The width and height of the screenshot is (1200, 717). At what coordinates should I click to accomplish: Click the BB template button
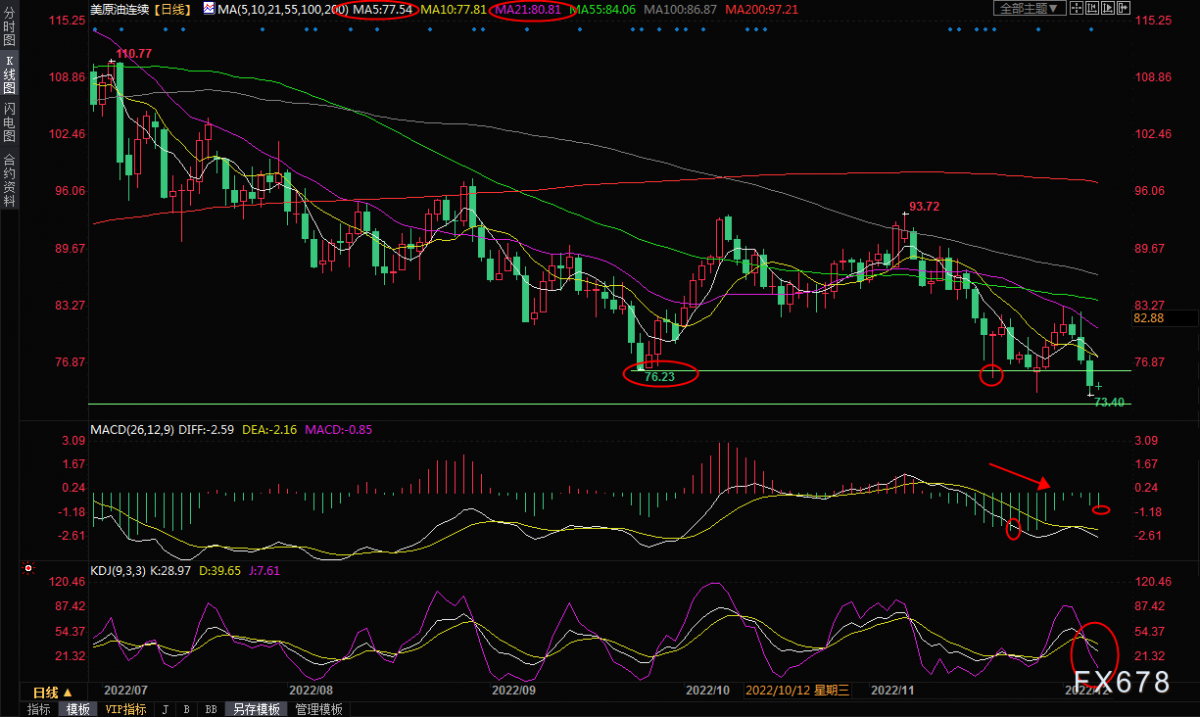(211, 709)
